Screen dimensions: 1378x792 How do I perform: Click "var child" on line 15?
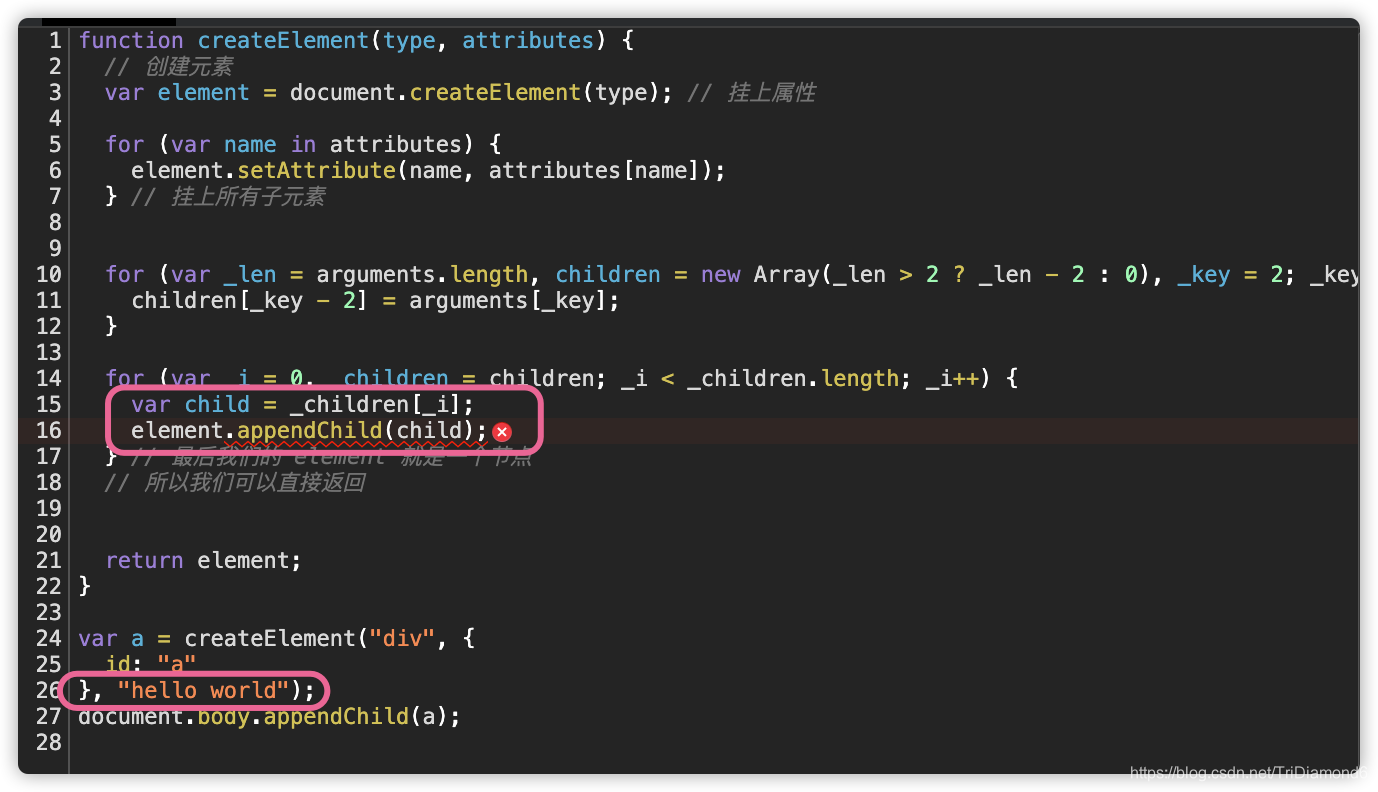click(x=190, y=404)
